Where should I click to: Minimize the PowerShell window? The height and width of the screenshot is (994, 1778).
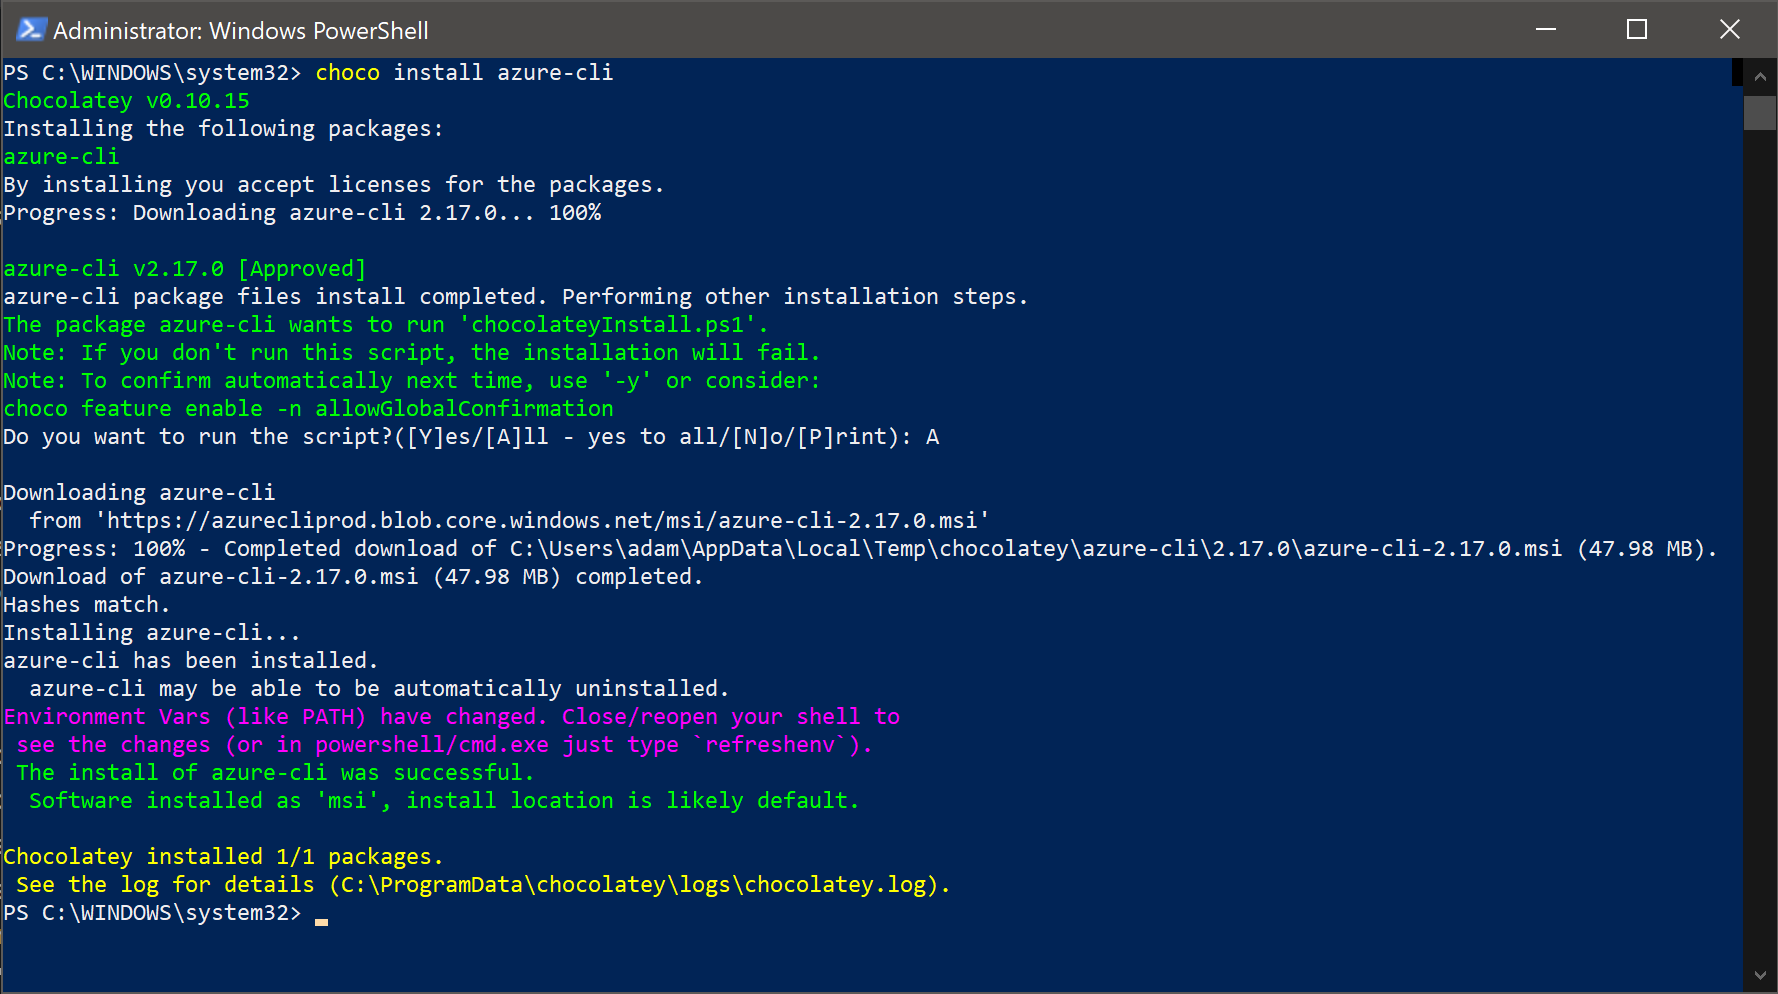(x=1546, y=30)
